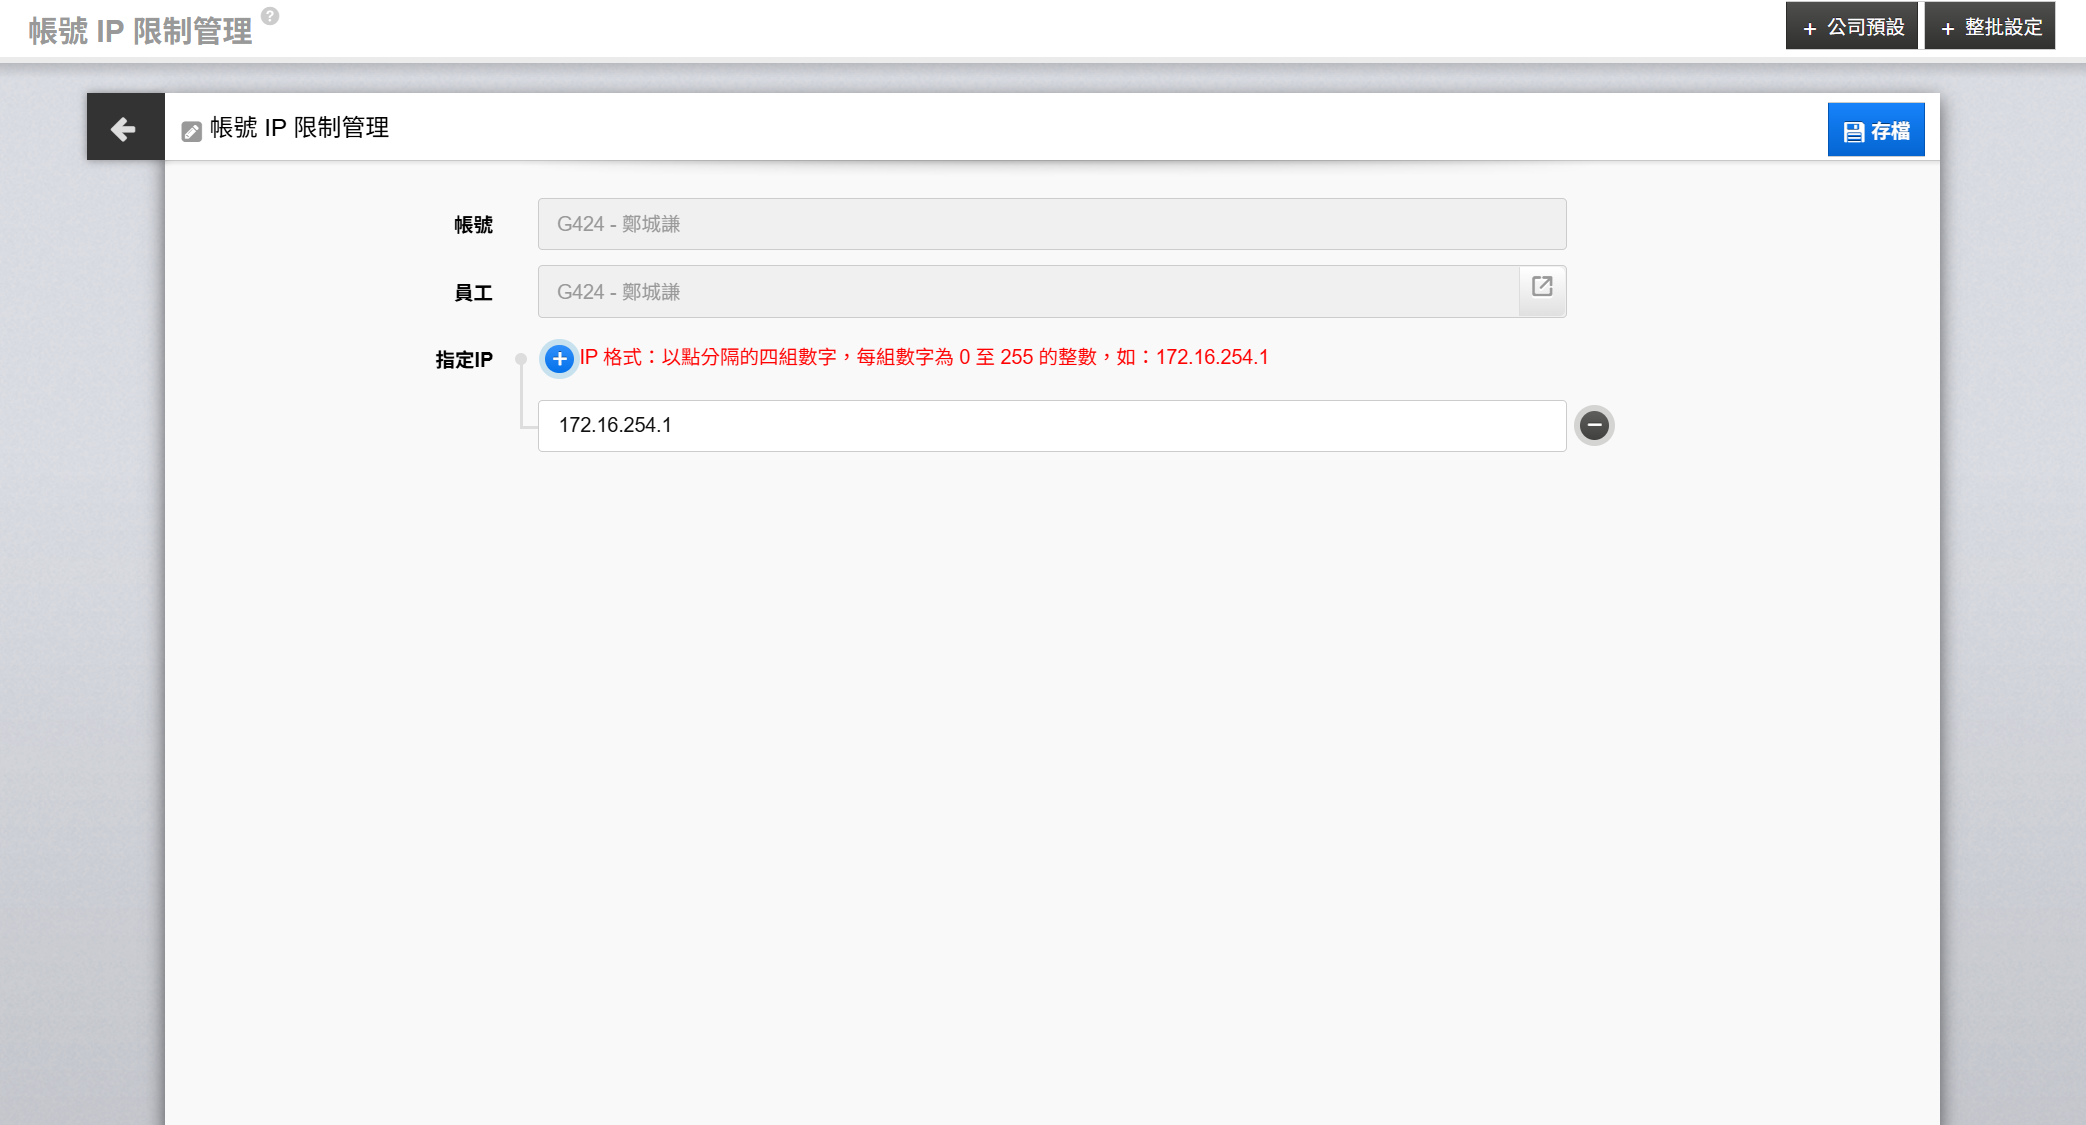Open 公司預設 company default settings
This screenshot has height=1125, width=2086.
click(1852, 26)
